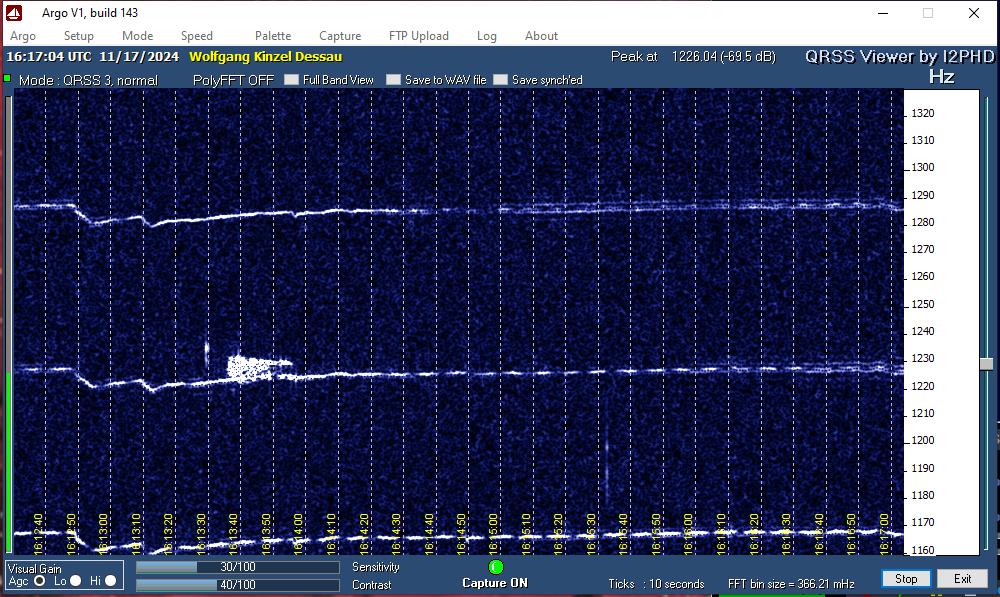Select the Lo visual gain radio button
The height and width of the screenshot is (597, 1000).
[75, 580]
